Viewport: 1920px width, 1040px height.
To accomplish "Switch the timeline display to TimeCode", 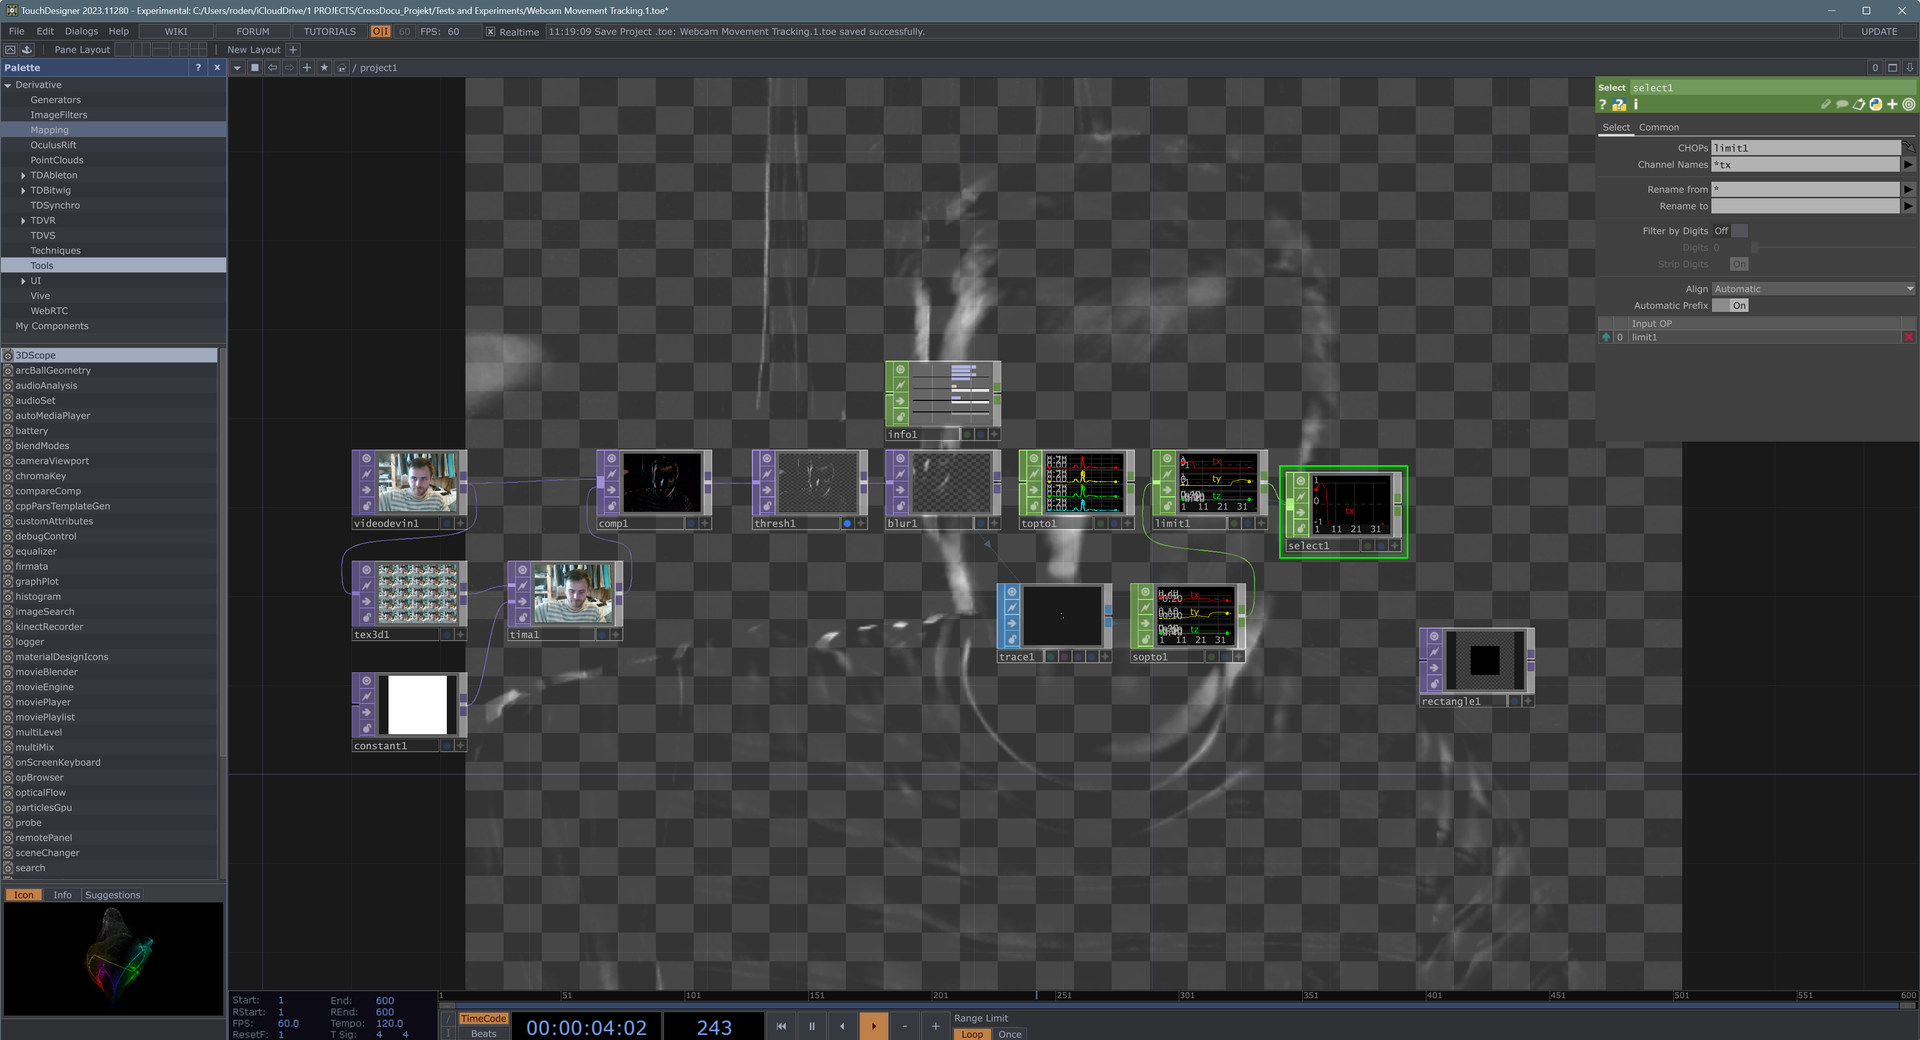I will click(x=483, y=1019).
